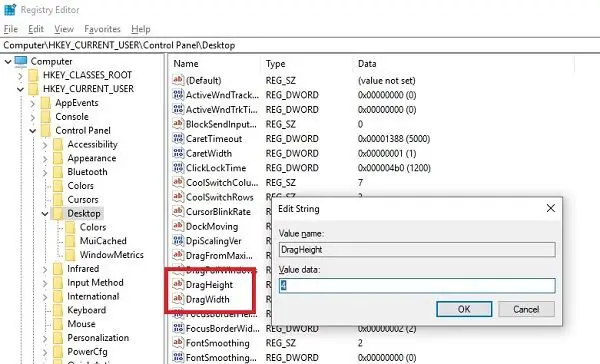
Task: Select the DragWidth value name
Action: point(207,299)
